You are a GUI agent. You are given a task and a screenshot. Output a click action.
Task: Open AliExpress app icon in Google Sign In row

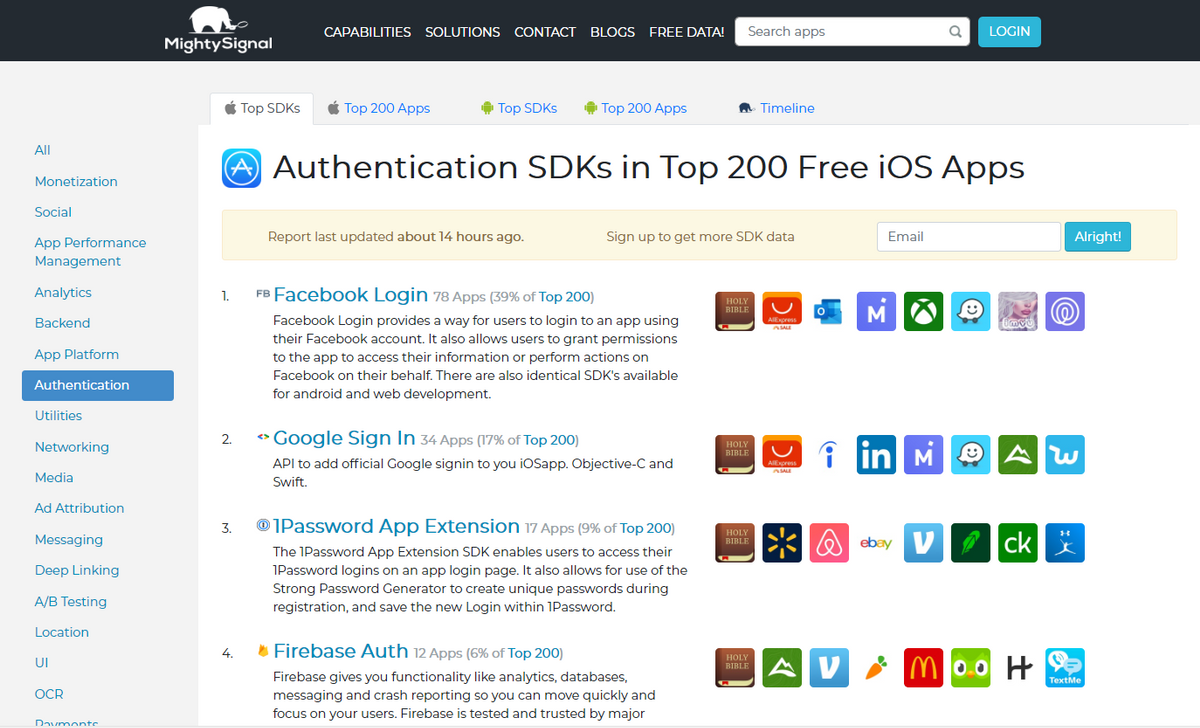[x=782, y=455]
